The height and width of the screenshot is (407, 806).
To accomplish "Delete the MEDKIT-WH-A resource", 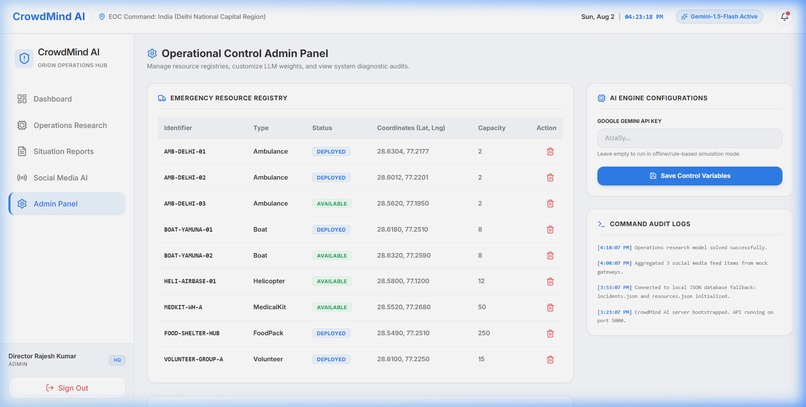I will click(550, 307).
